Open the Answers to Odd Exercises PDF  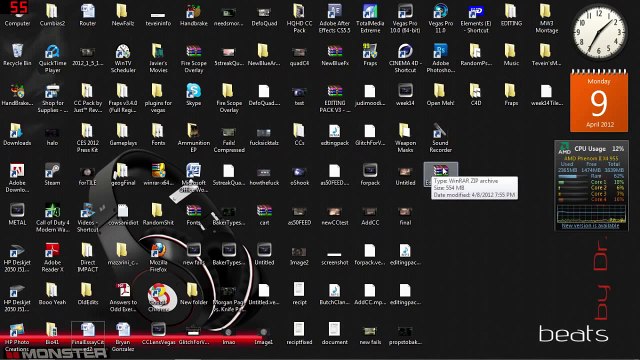123,298
